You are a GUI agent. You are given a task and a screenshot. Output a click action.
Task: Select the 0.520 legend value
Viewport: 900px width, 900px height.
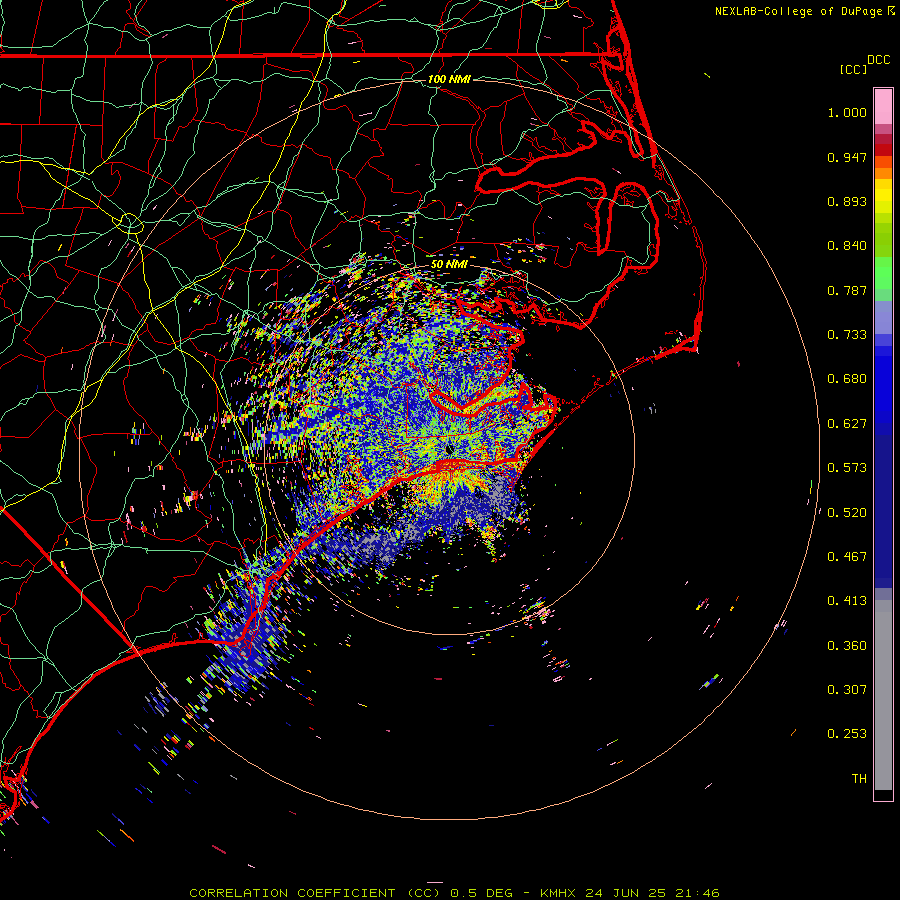pos(847,513)
